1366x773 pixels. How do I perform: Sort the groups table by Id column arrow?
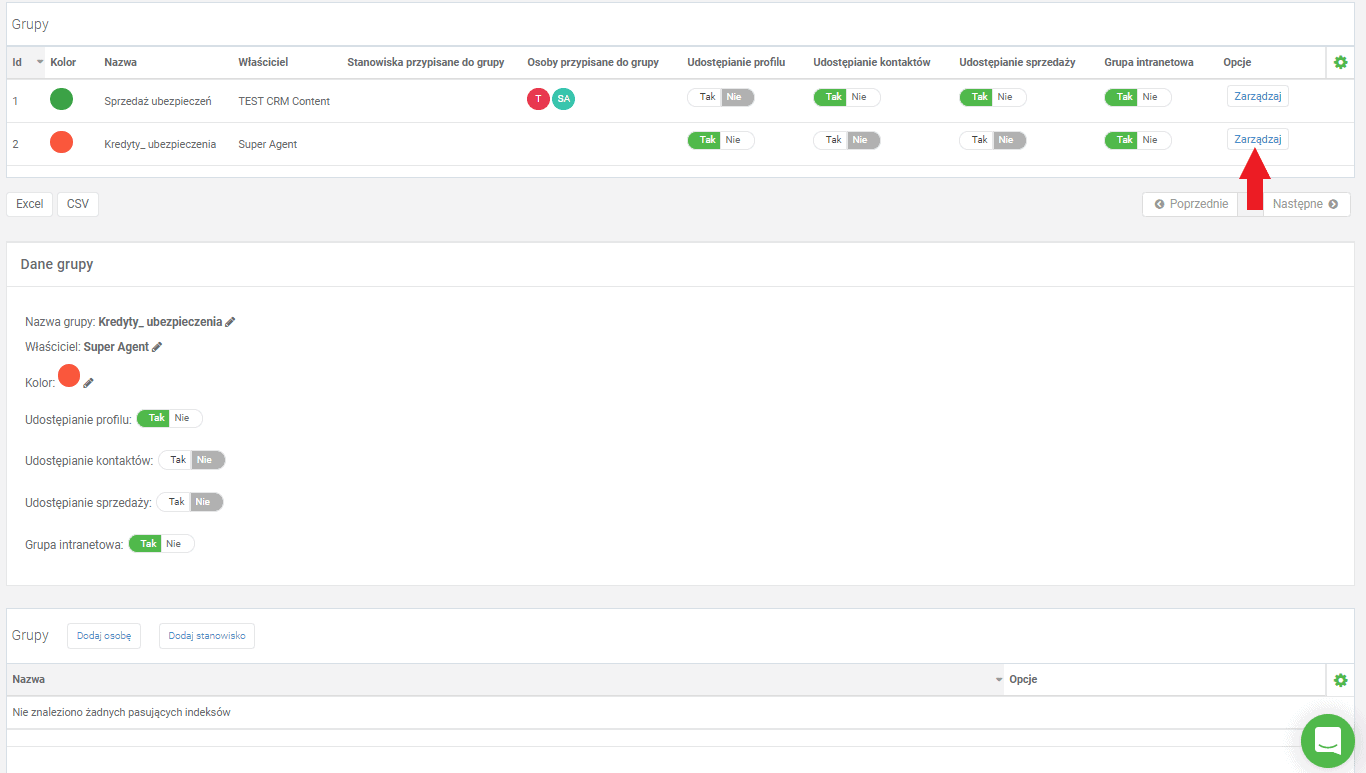pyautogui.click(x=40, y=62)
